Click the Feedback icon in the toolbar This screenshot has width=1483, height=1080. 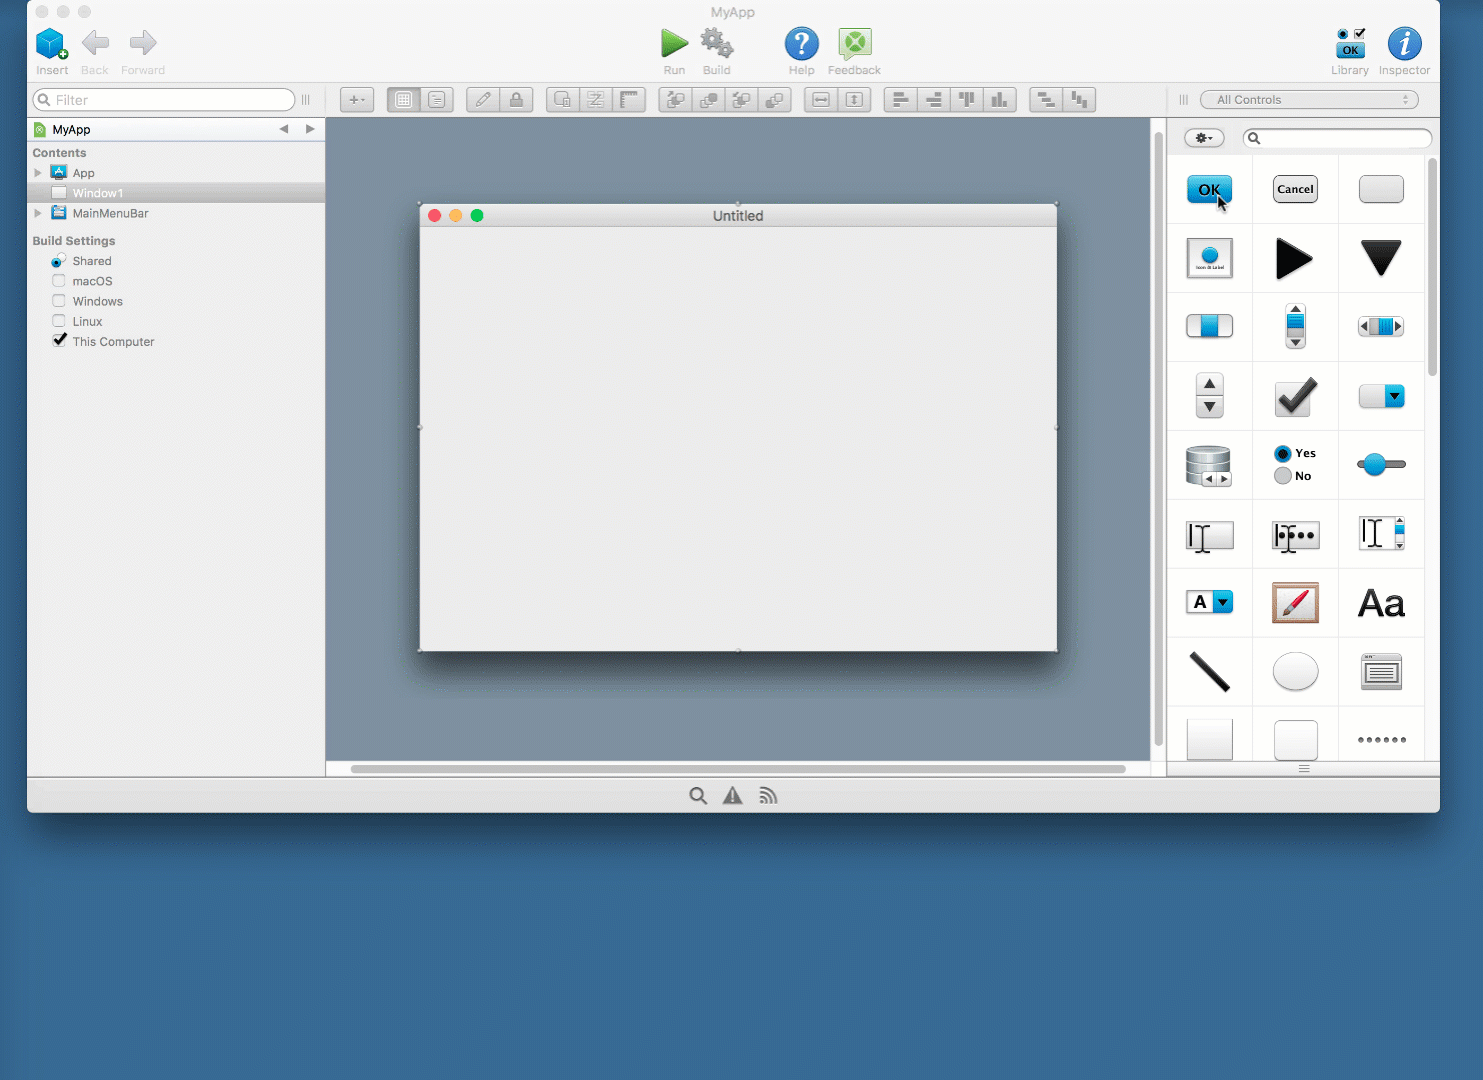[x=854, y=44]
